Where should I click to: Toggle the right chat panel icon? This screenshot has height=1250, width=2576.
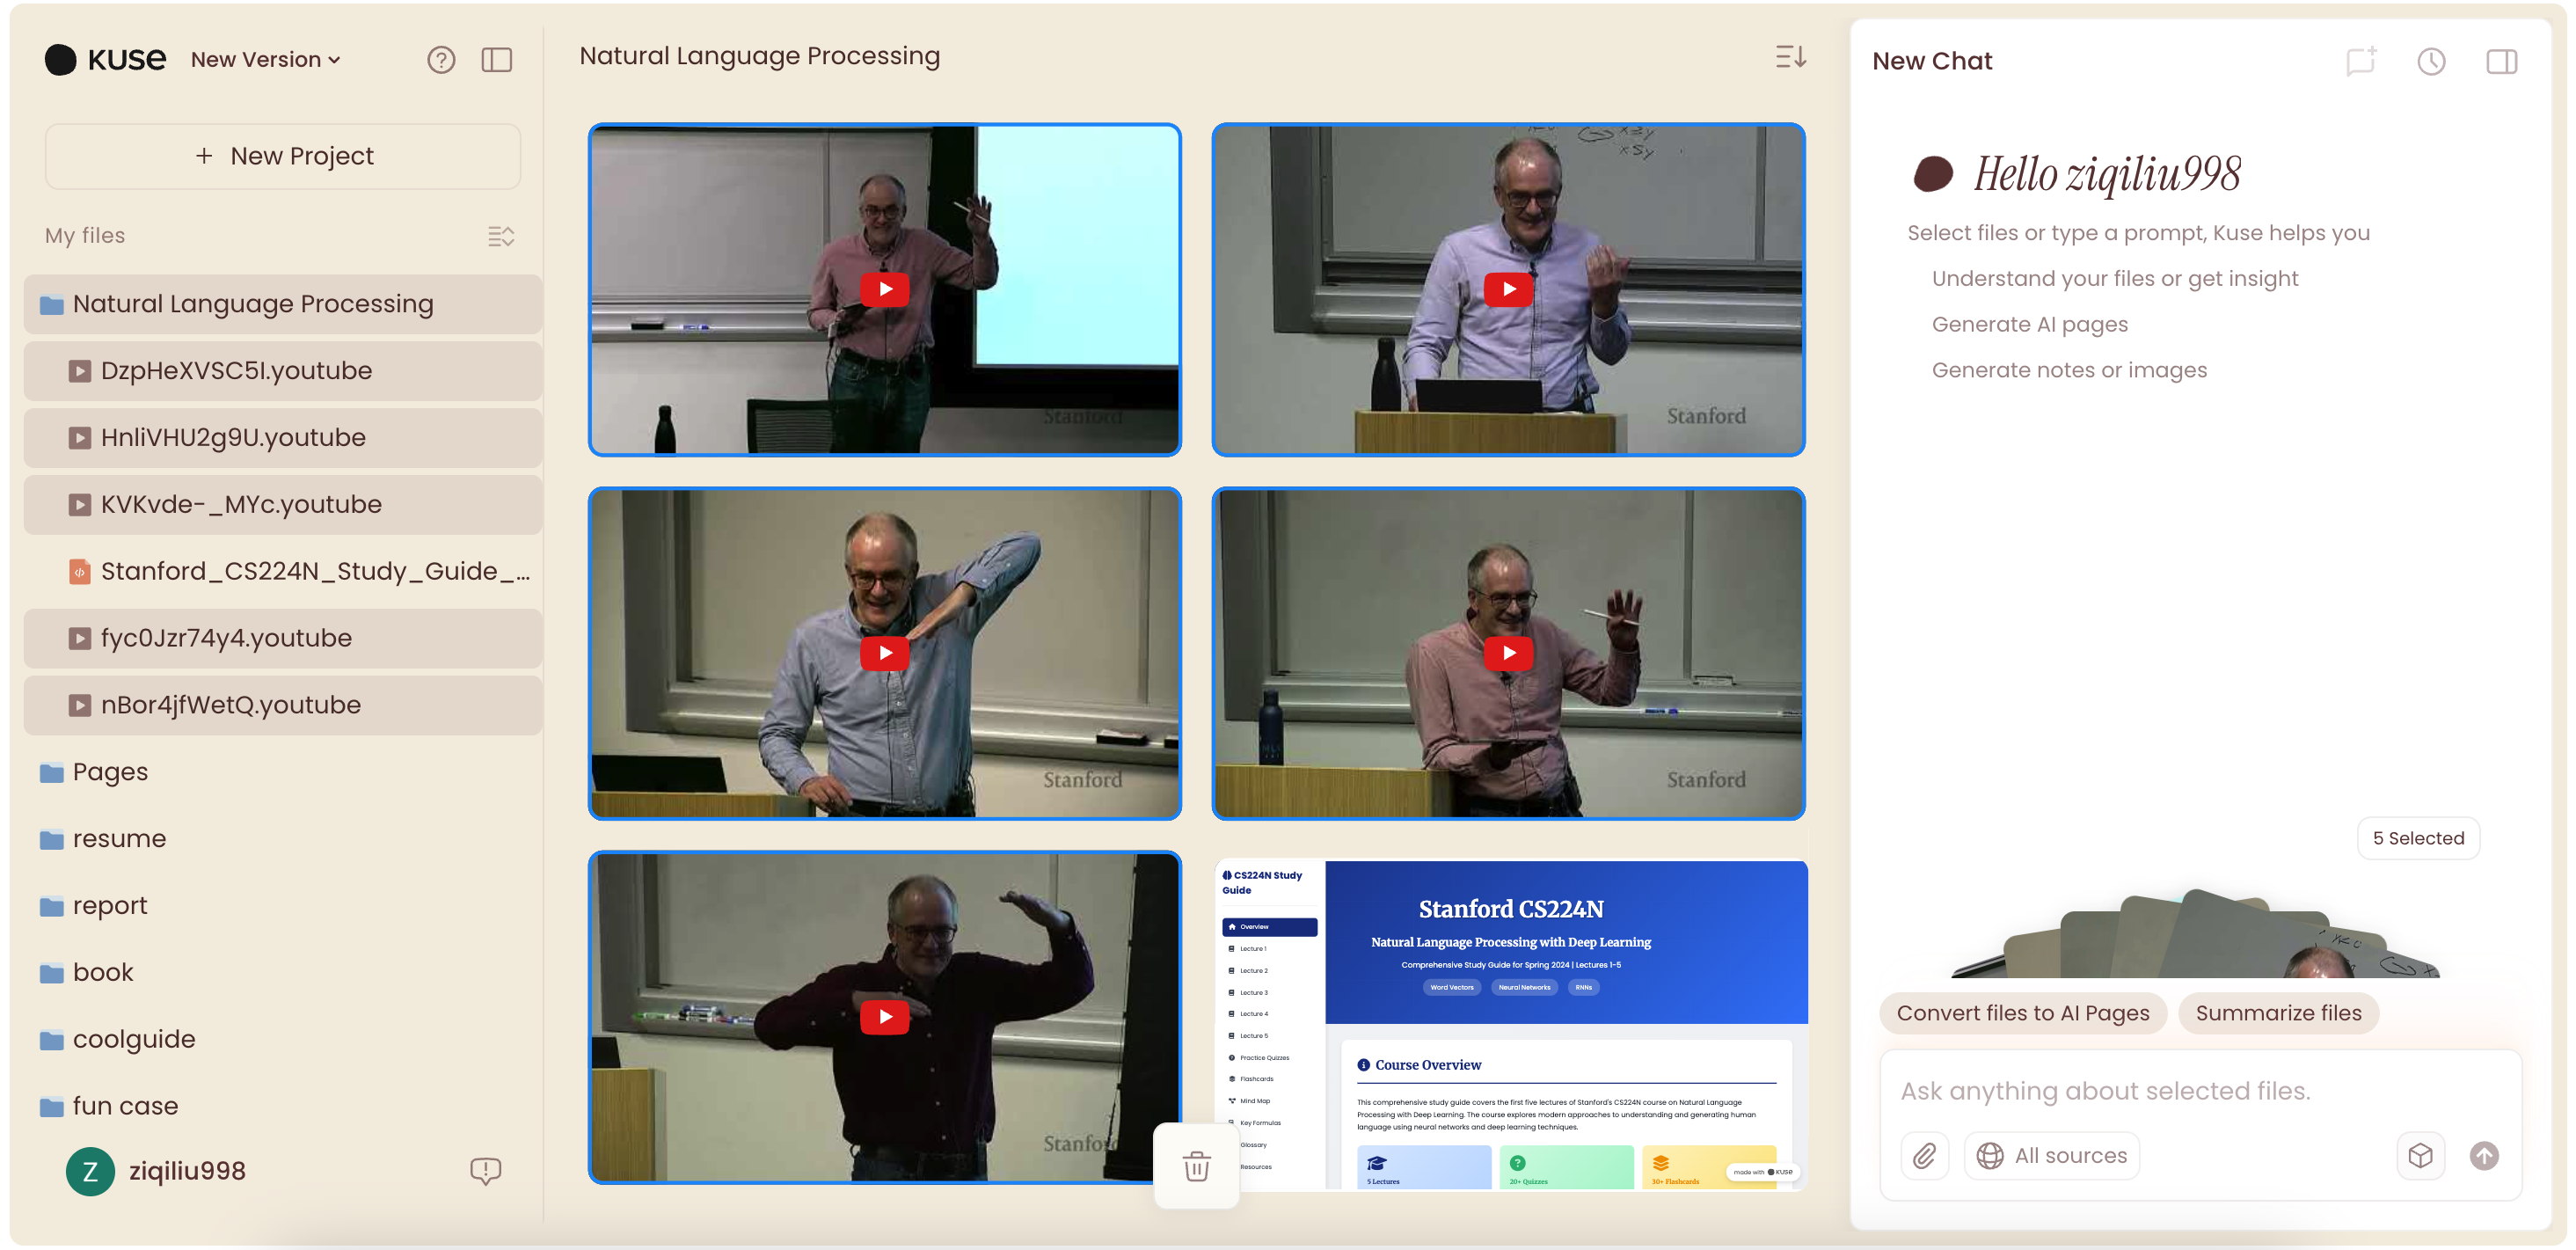2501,61
